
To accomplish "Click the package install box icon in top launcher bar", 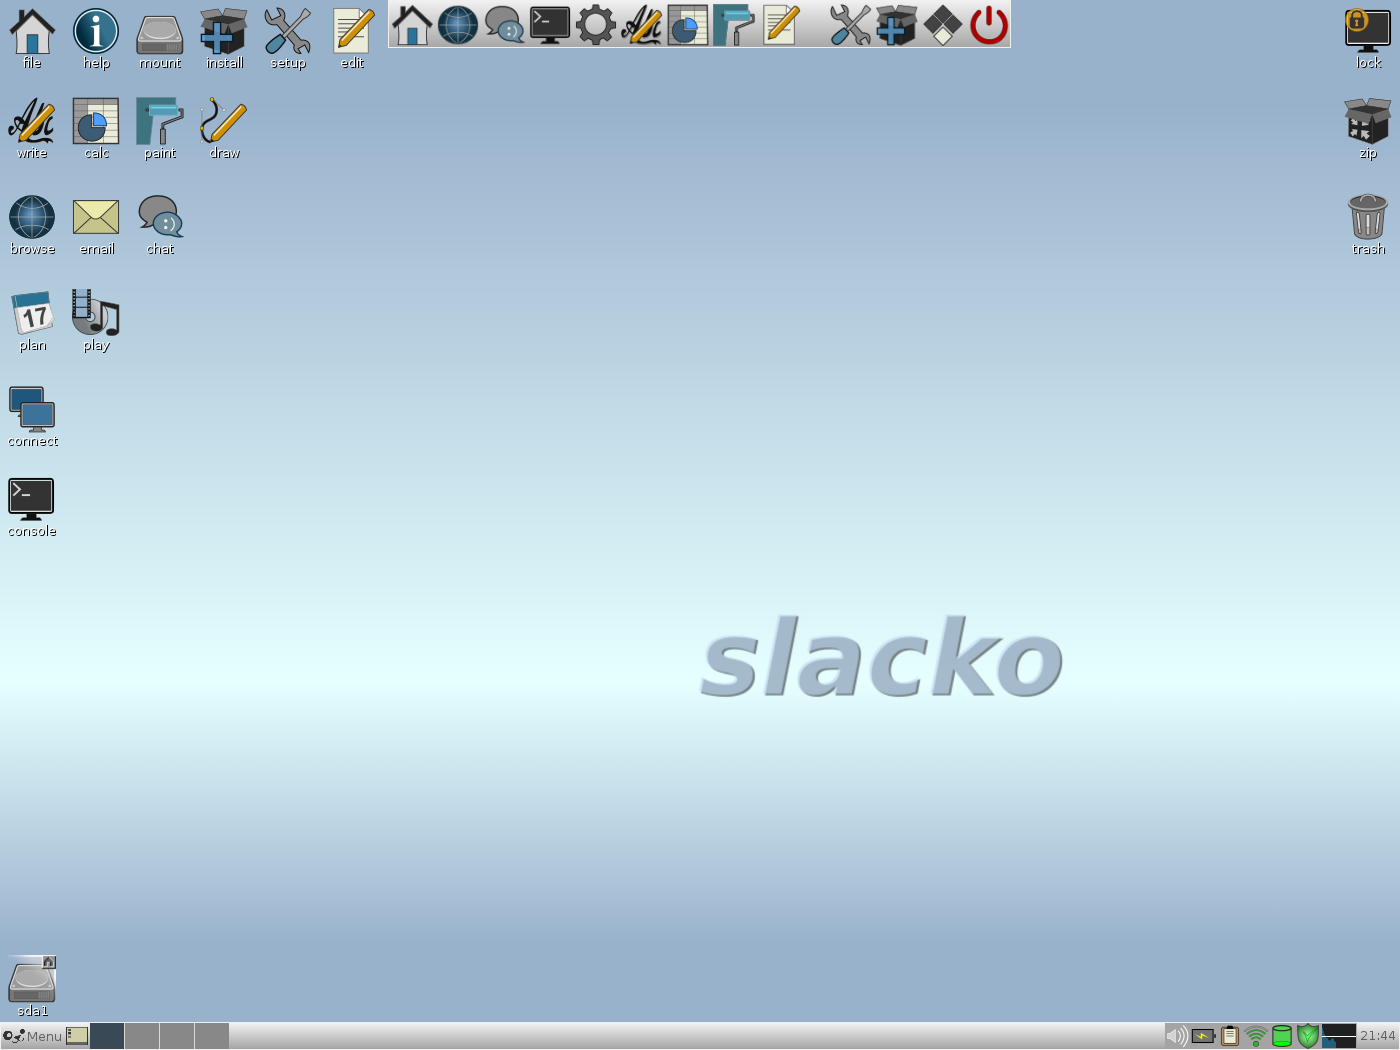I will (896, 25).
